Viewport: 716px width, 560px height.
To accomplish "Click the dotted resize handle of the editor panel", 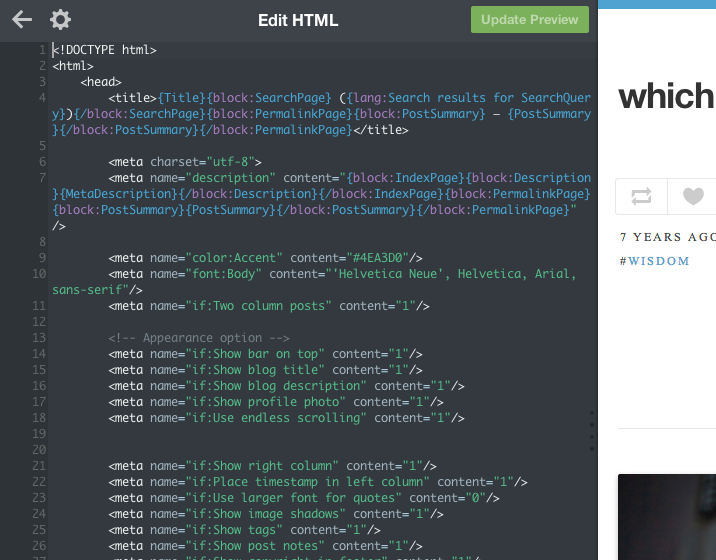I will point(592,431).
